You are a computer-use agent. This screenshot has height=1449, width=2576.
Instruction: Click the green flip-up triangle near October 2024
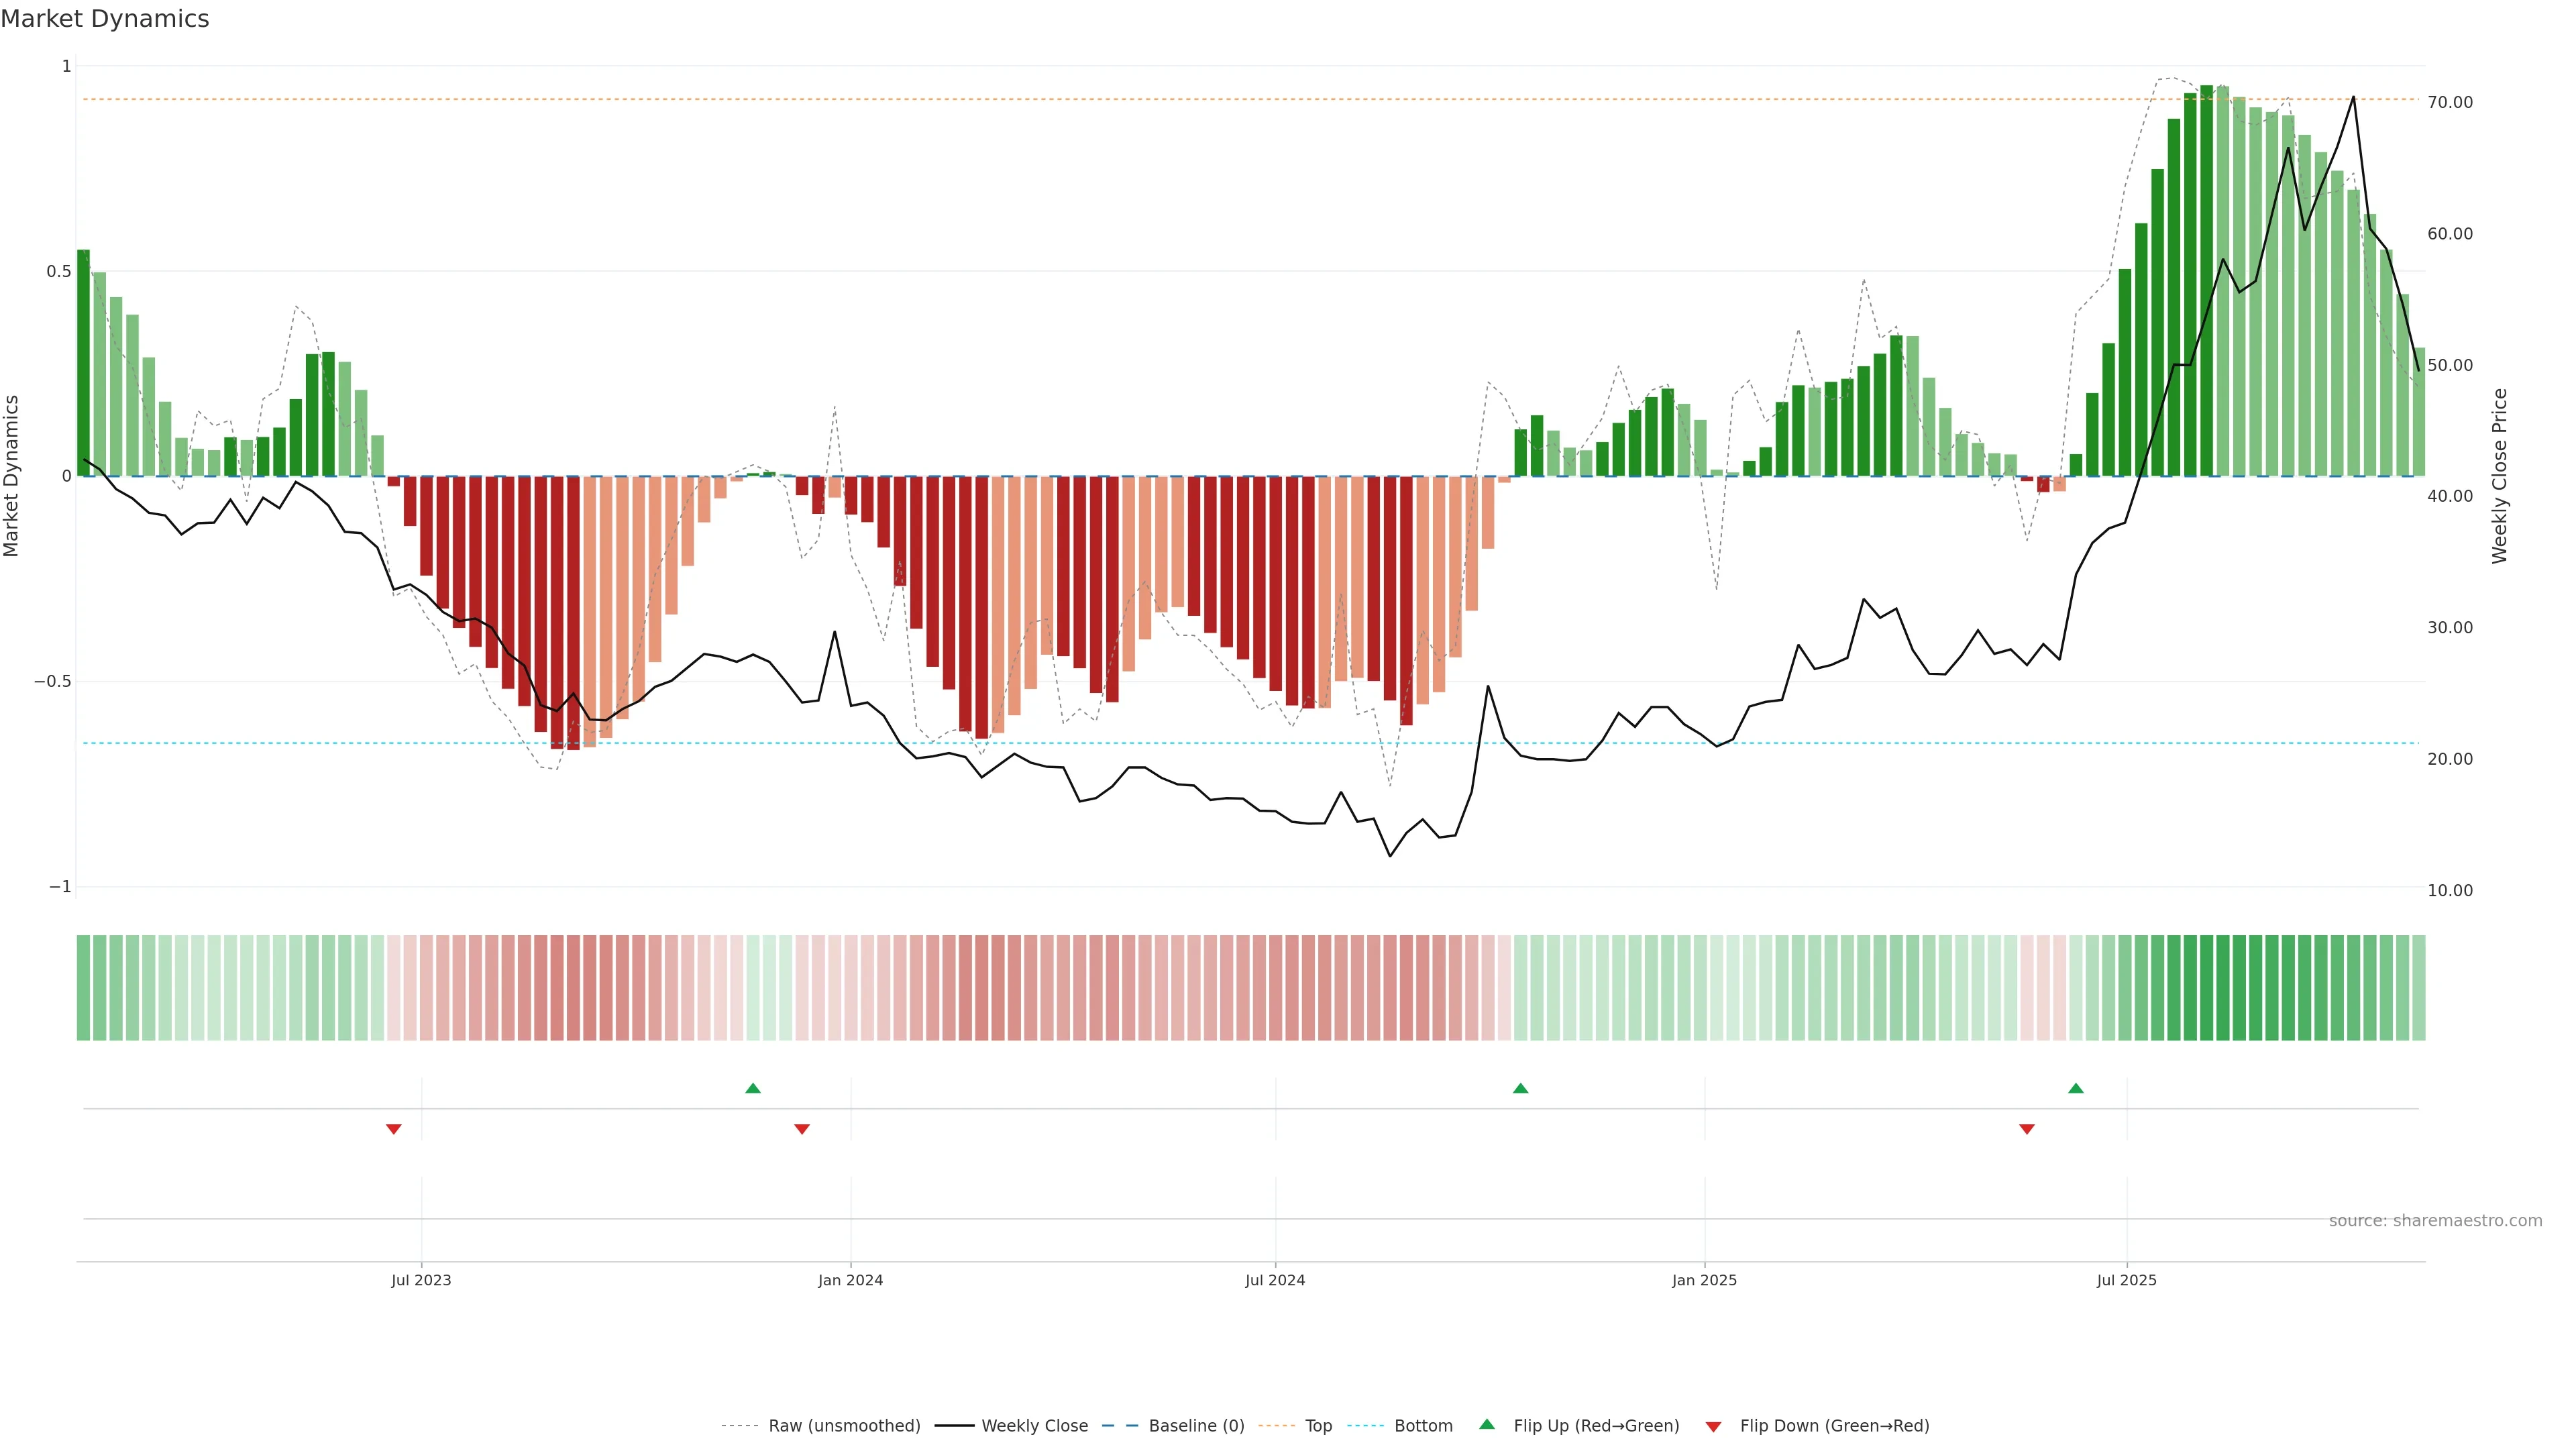tap(1520, 1088)
